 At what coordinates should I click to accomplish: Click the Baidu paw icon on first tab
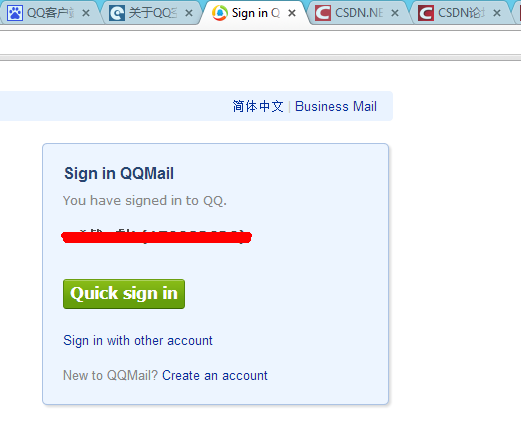(15, 13)
